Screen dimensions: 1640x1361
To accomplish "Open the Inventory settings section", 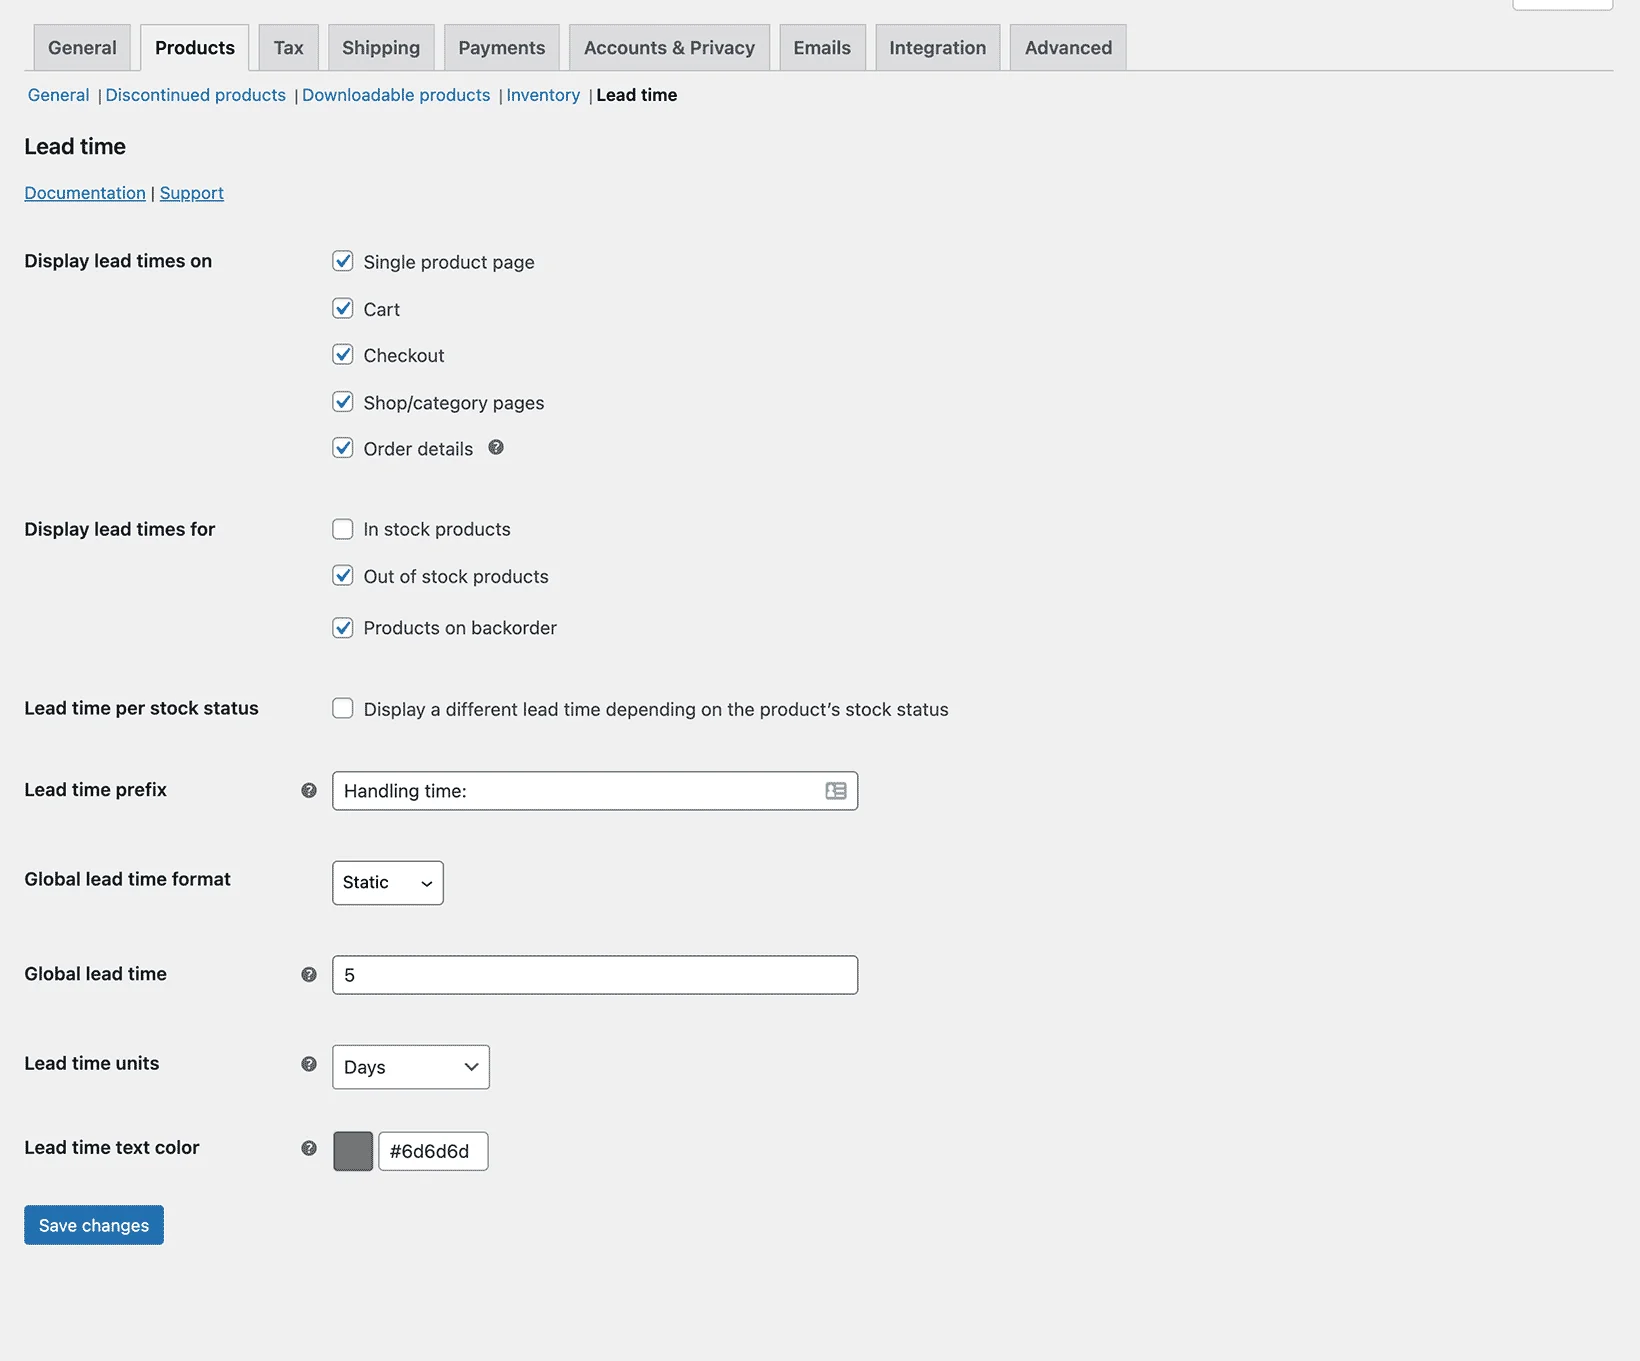I will tap(543, 95).
